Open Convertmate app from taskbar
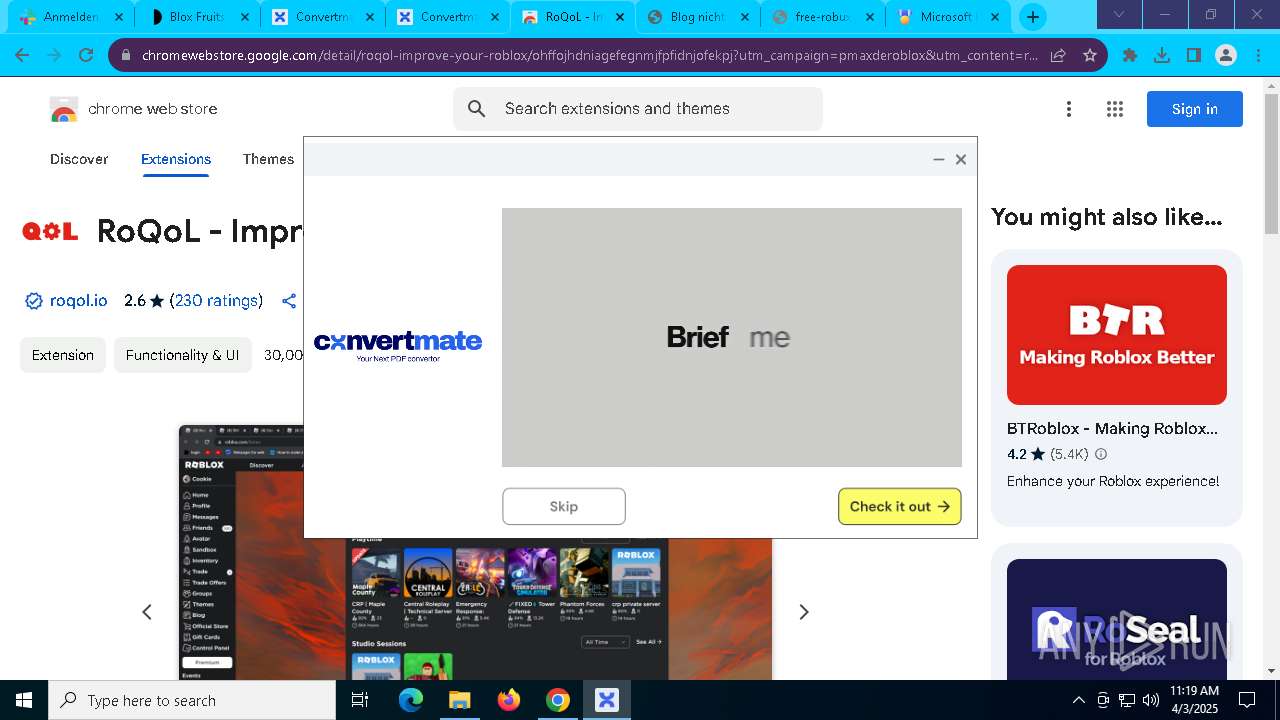Image resolution: width=1280 pixels, height=720 pixels. tap(607, 700)
